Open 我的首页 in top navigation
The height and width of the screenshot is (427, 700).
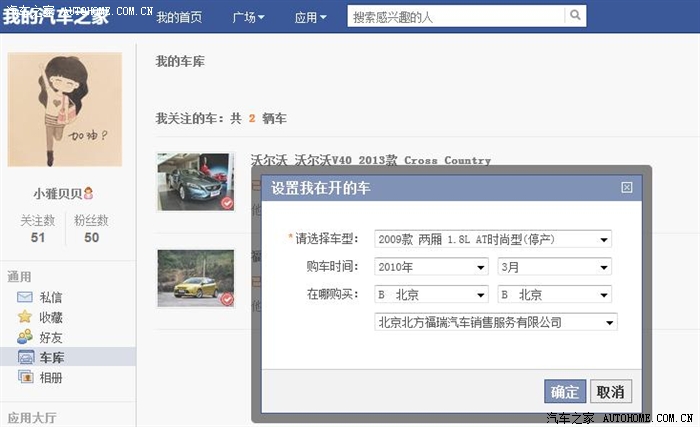(179, 17)
